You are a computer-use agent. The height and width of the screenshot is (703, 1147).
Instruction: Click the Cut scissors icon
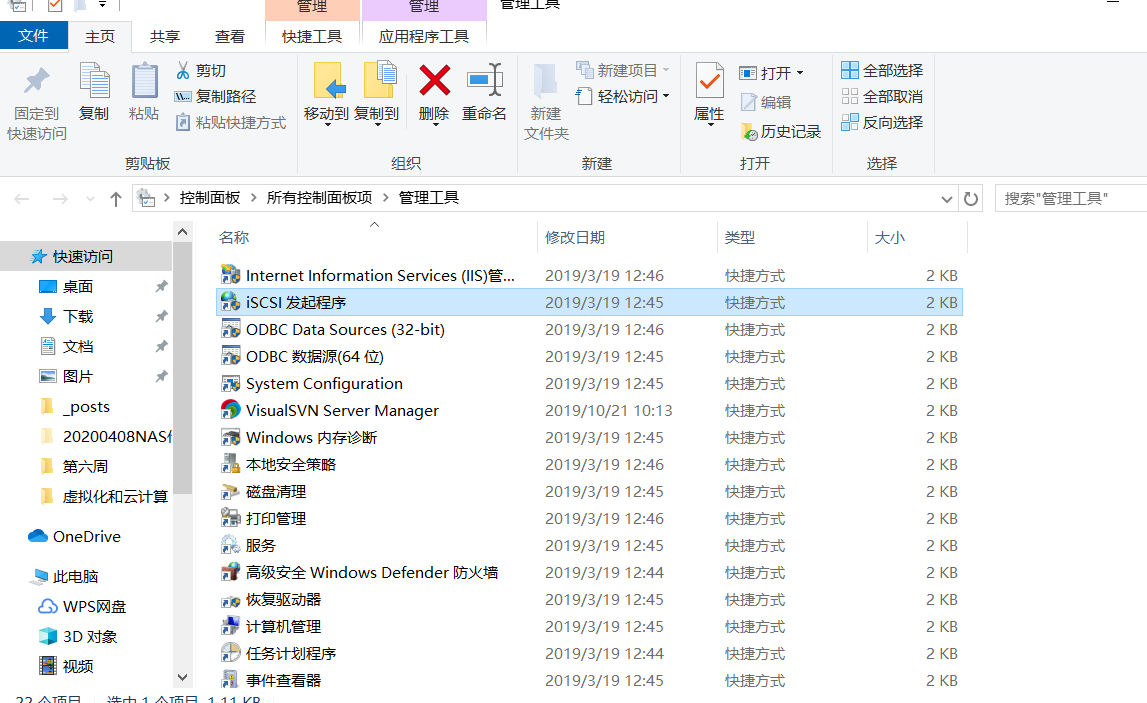click(183, 70)
